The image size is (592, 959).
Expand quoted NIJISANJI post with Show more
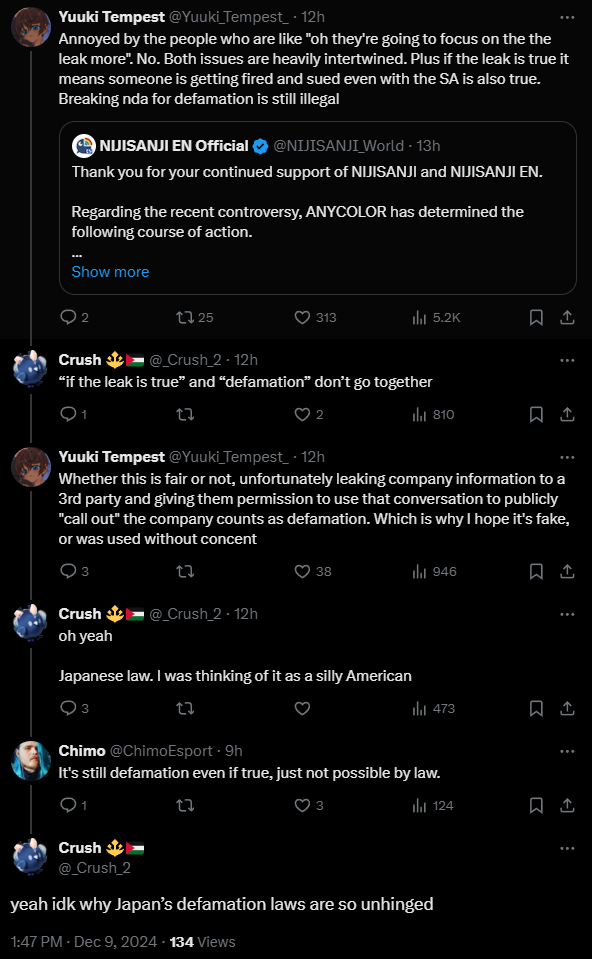click(x=110, y=272)
